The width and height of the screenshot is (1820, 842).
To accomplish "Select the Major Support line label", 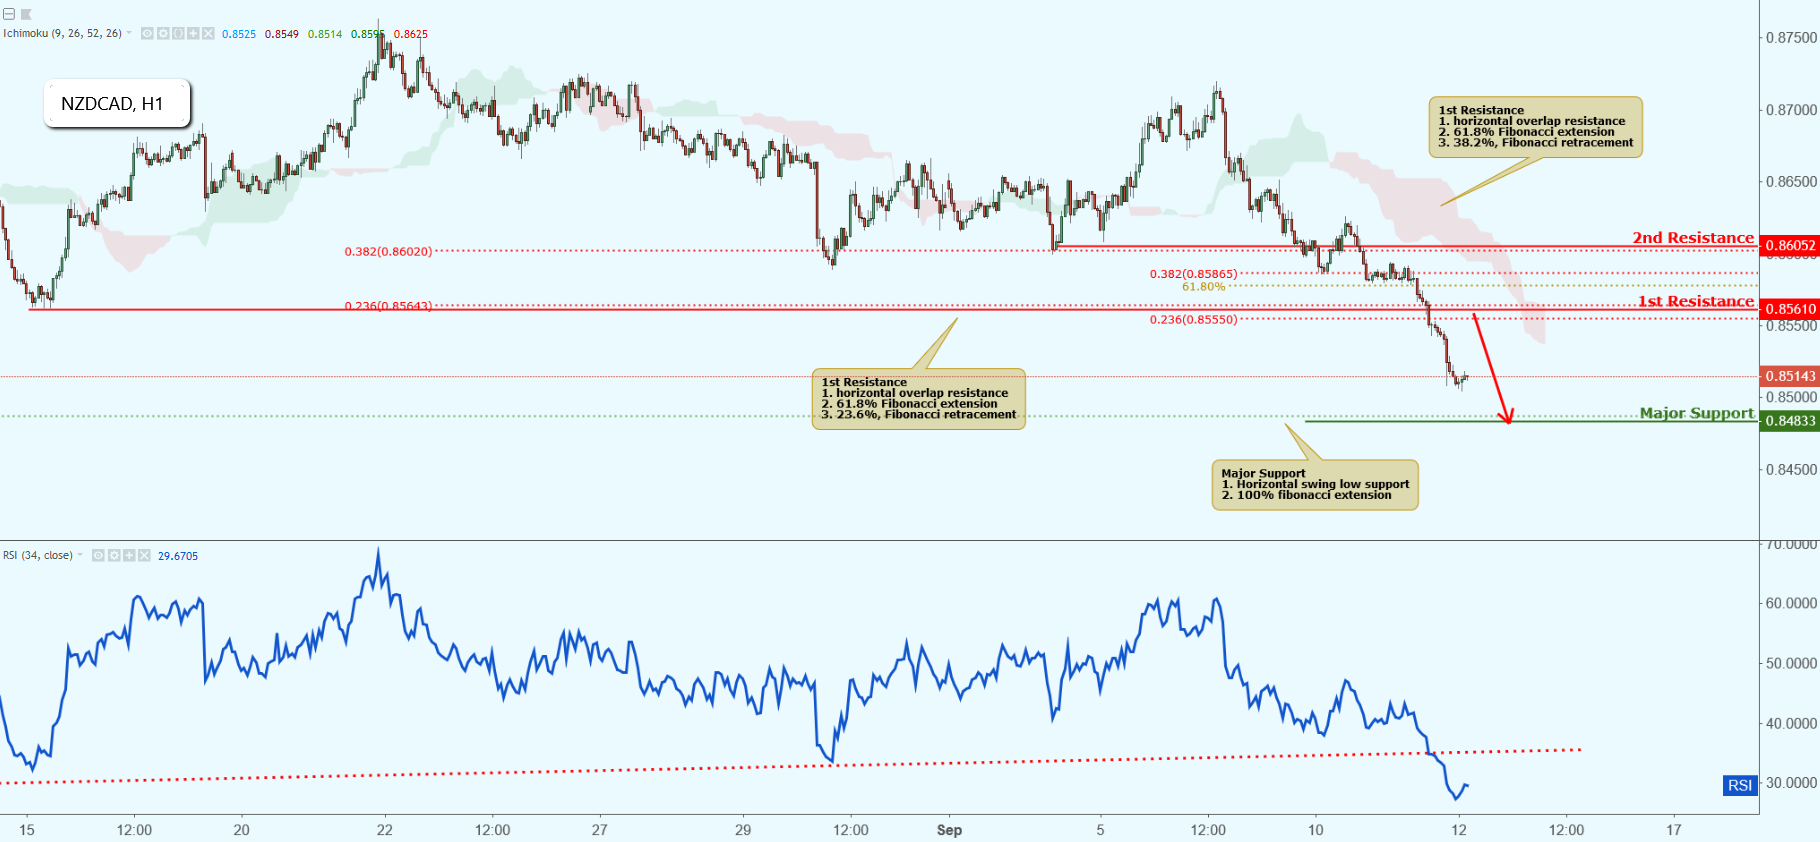I will pos(1697,413).
